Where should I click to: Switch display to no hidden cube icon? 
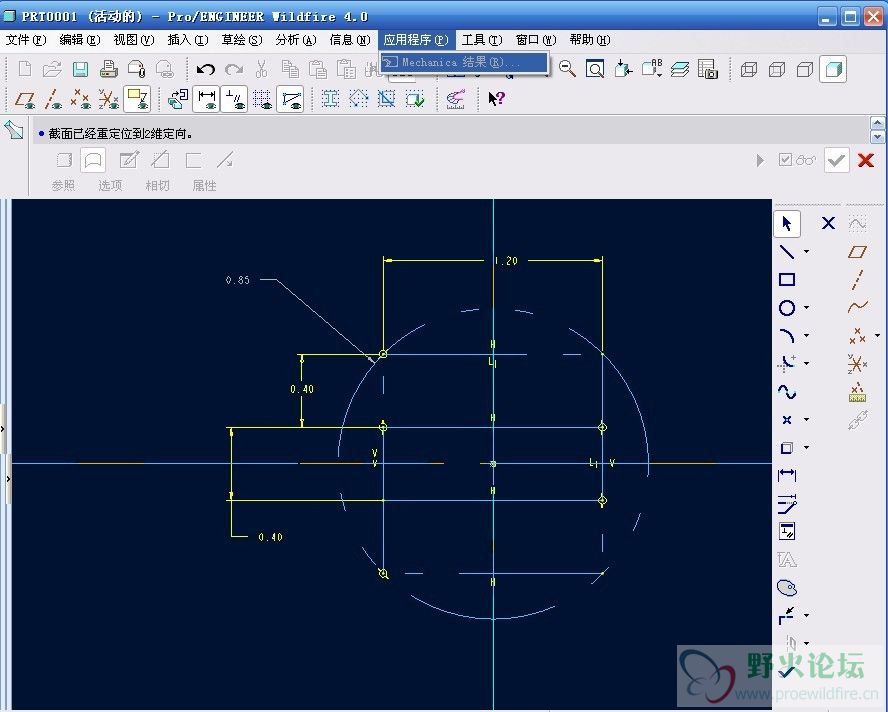(805, 69)
